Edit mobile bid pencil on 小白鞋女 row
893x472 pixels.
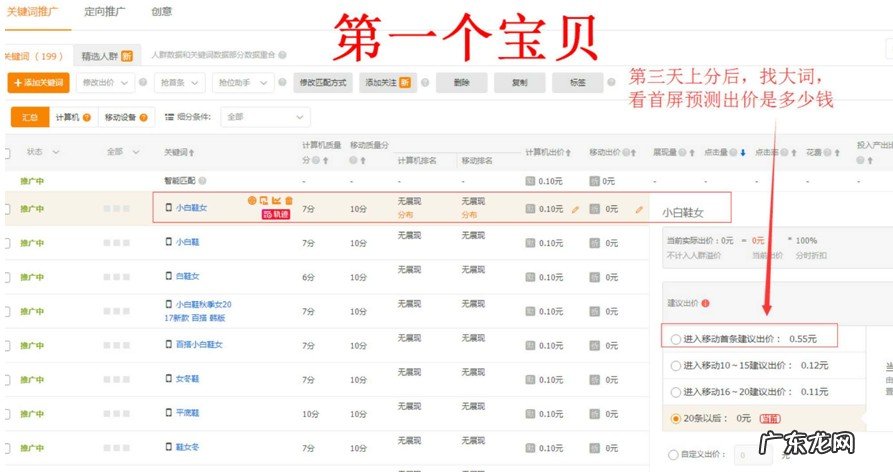click(639, 210)
